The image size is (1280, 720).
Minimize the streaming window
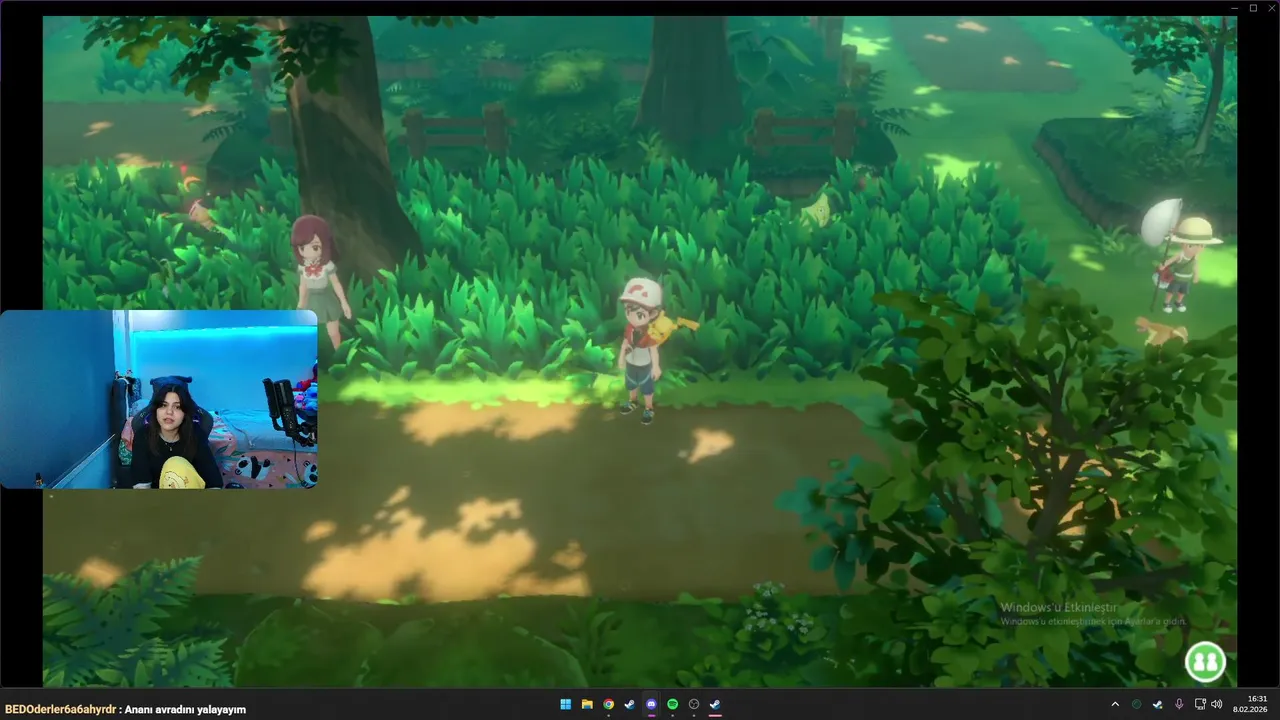point(1234,8)
